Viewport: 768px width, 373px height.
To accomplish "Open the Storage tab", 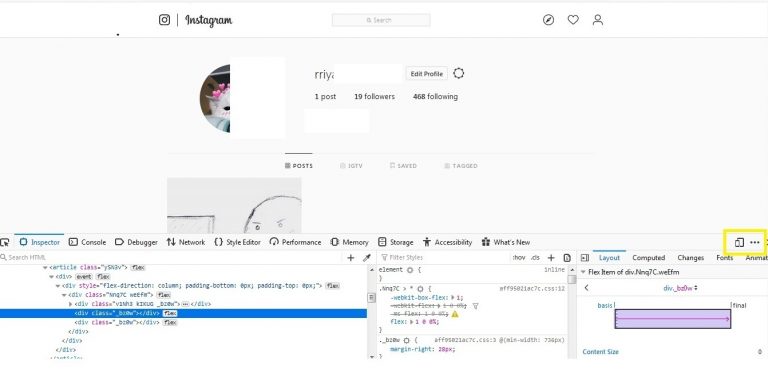I will coord(396,242).
